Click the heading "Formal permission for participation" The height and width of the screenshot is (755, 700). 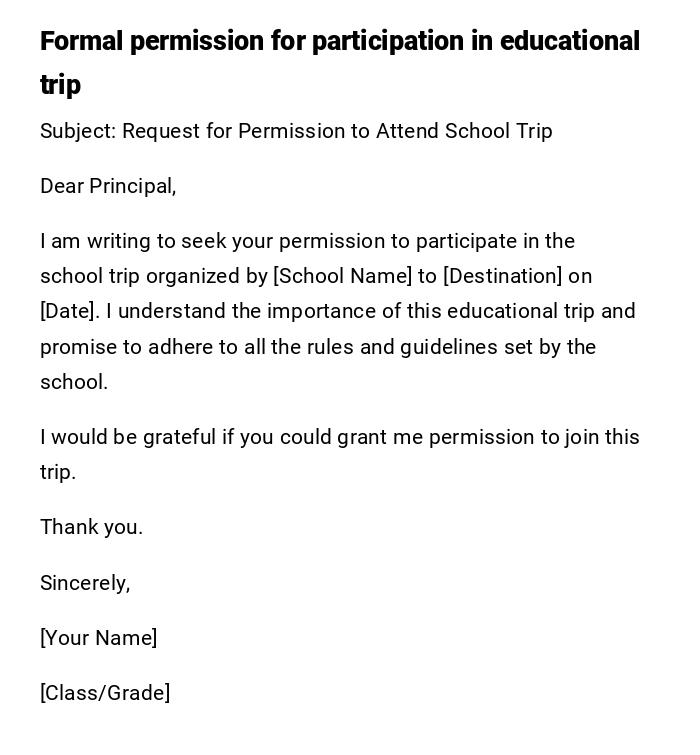pyautogui.click(x=250, y=42)
